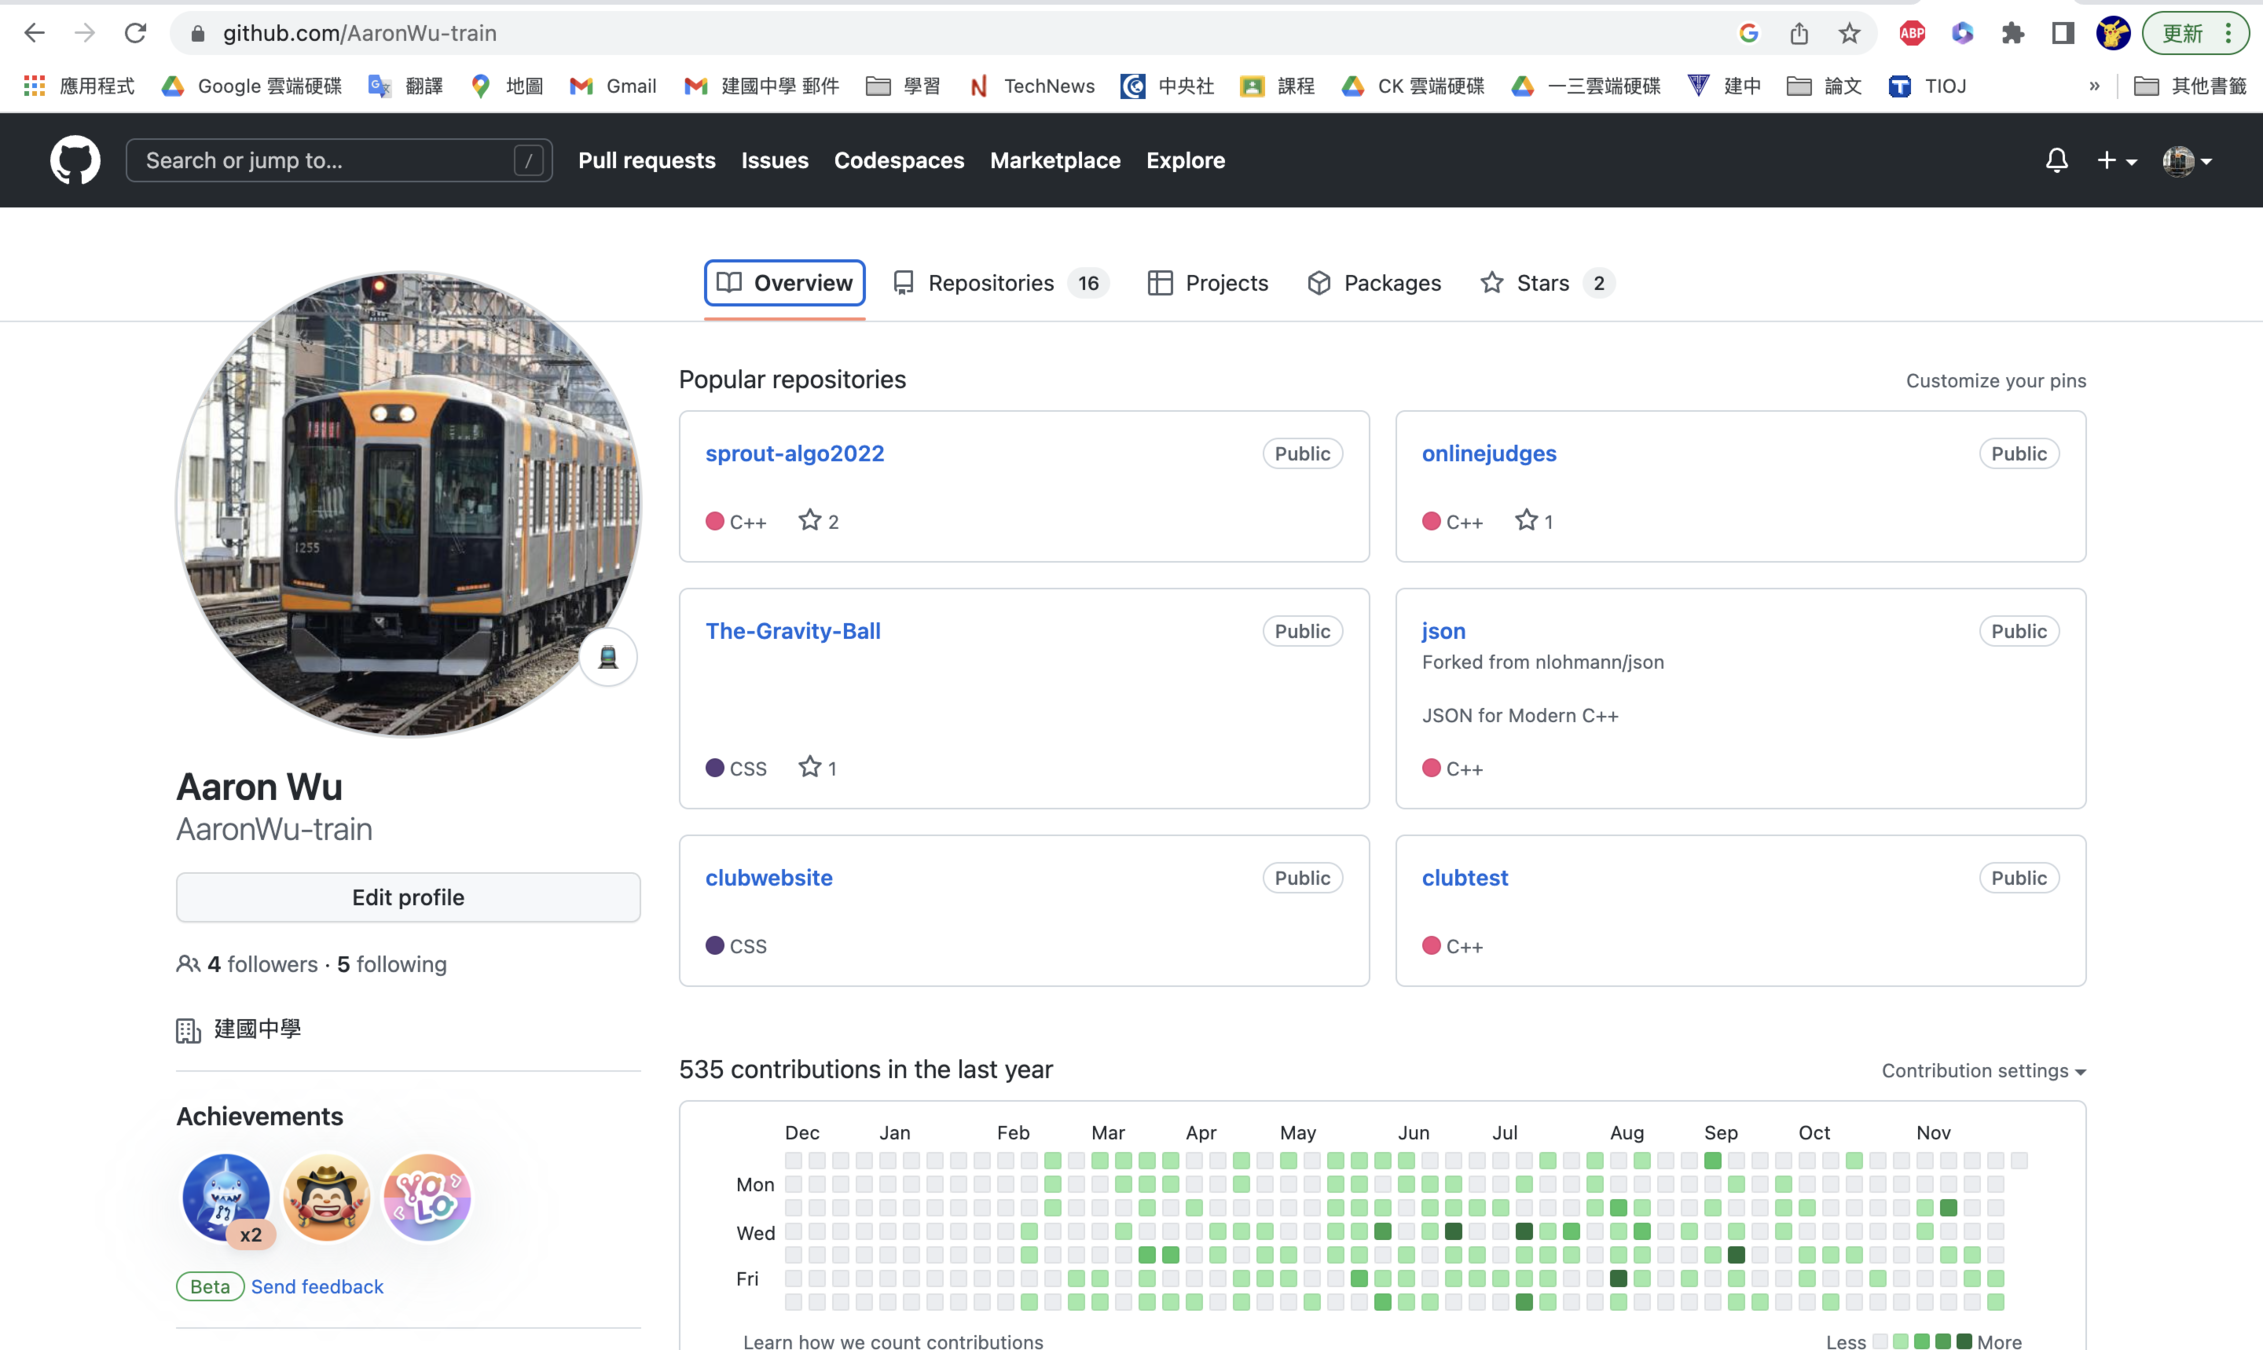
Task: Click Customize your pins
Action: click(1996, 380)
